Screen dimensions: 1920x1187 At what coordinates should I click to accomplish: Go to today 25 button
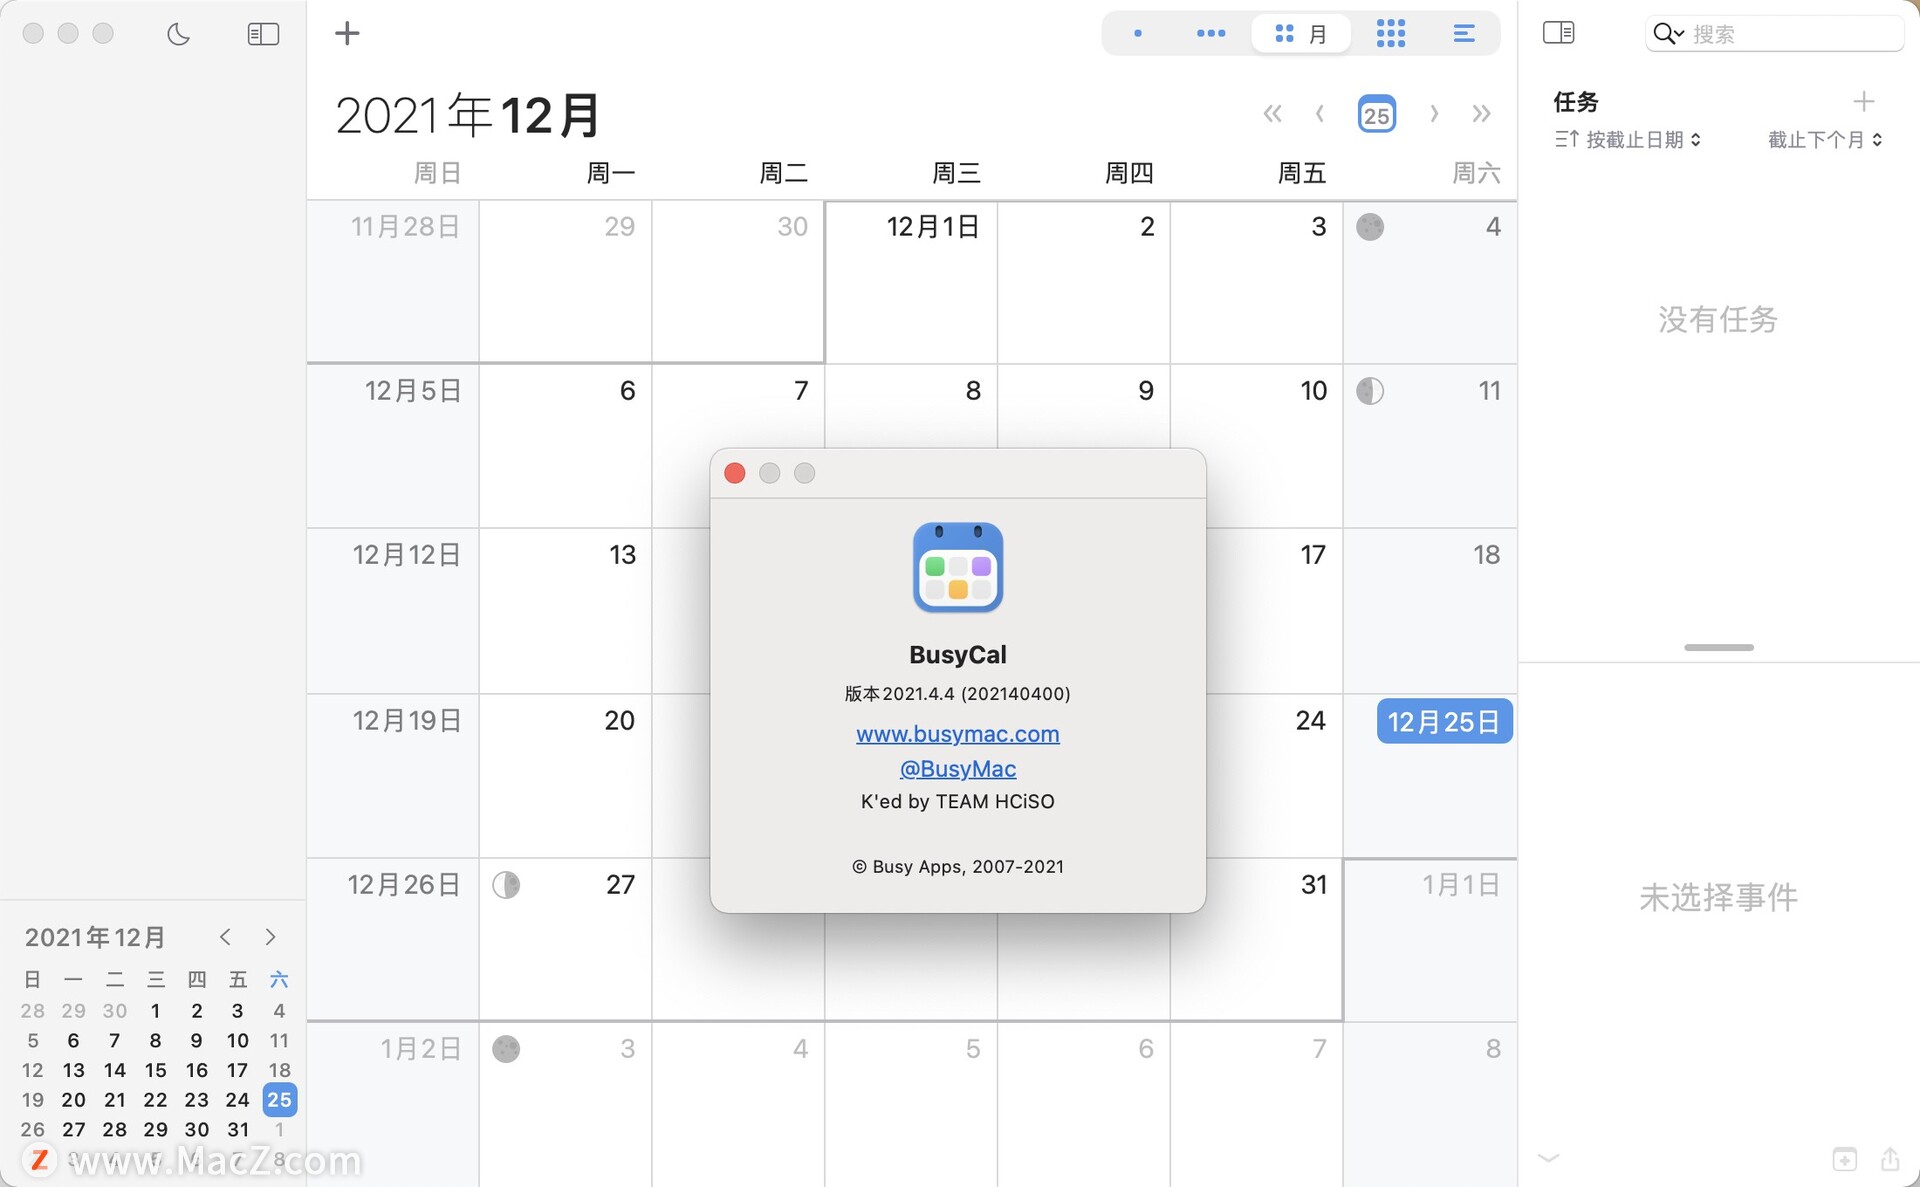coord(1376,114)
